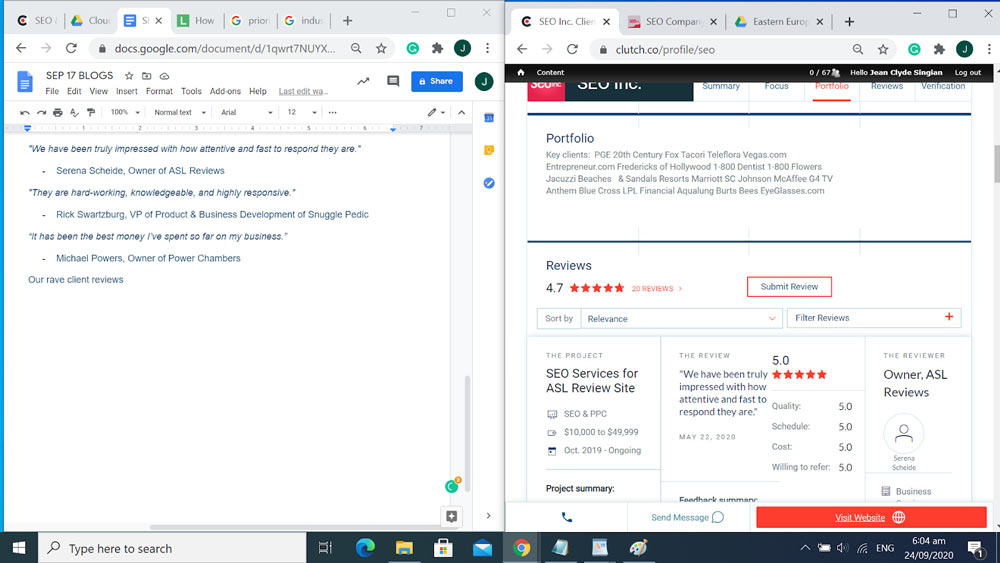Viewport: 1000px width, 563px height.
Task: Open Task View on the taskbar
Action: [x=325, y=548]
